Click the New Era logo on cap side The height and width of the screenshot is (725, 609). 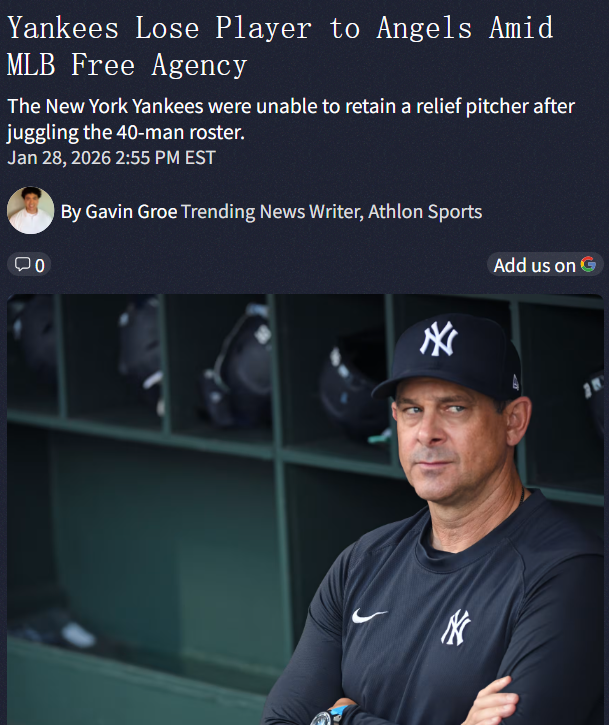(x=516, y=382)
